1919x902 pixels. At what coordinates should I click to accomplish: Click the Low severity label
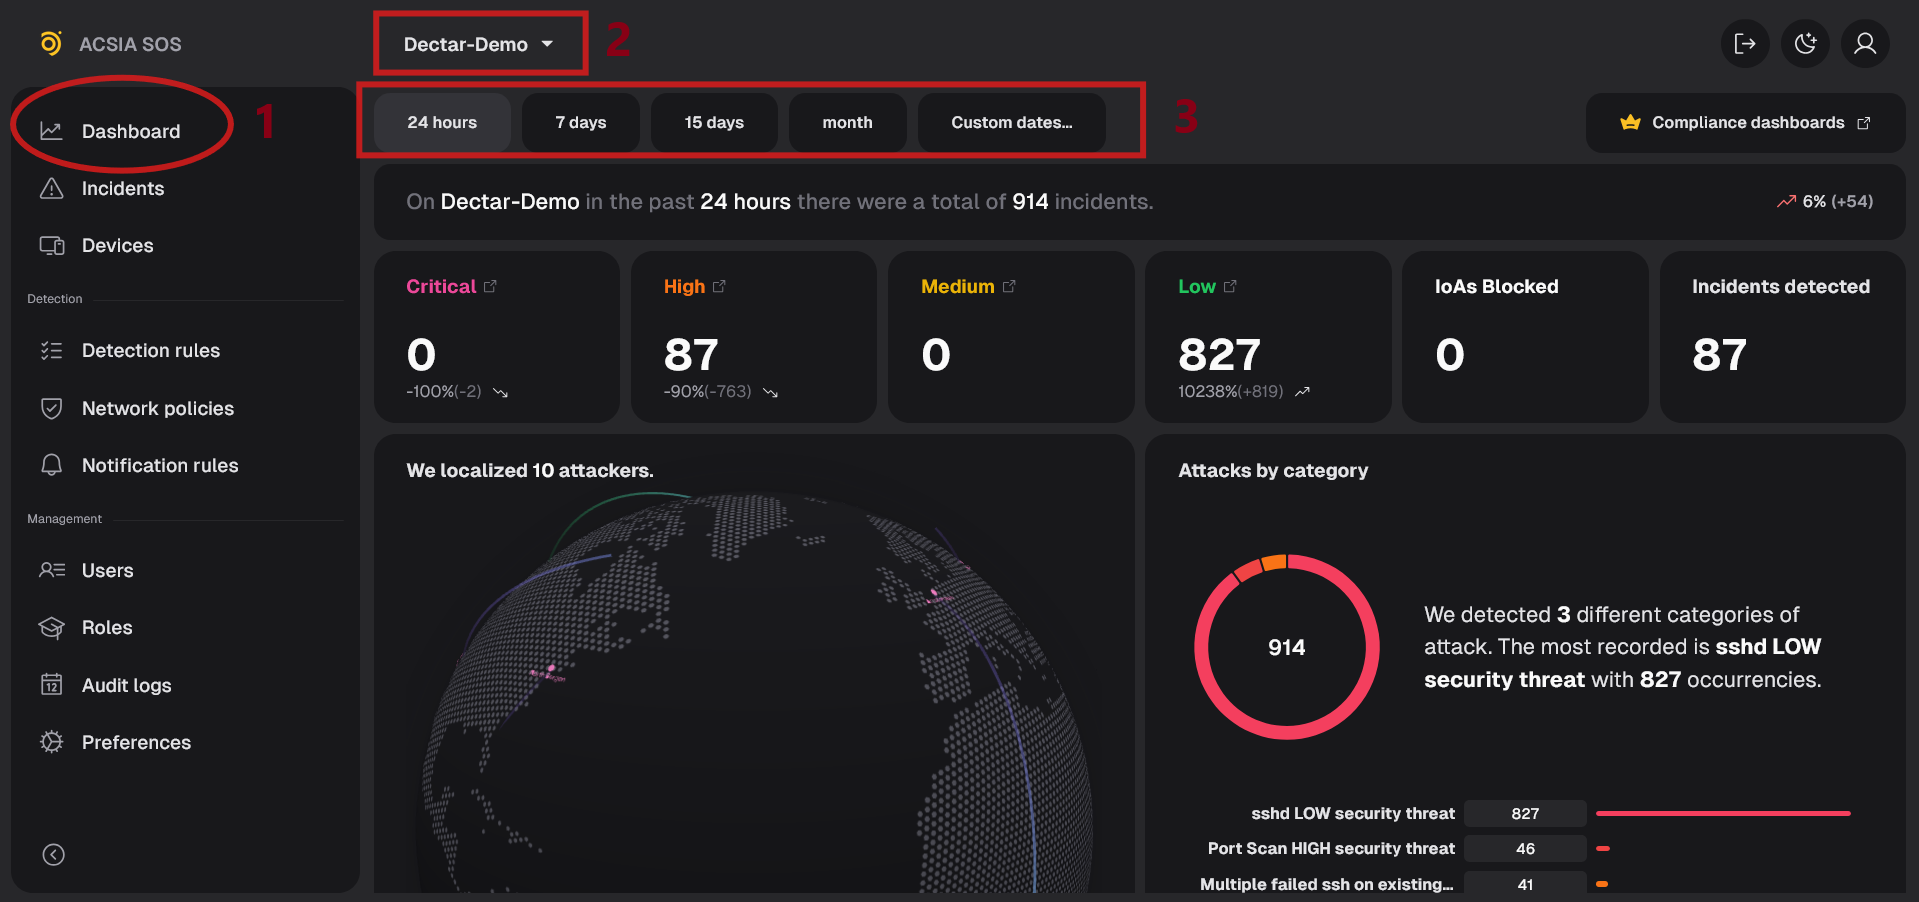coord(1197,286)
